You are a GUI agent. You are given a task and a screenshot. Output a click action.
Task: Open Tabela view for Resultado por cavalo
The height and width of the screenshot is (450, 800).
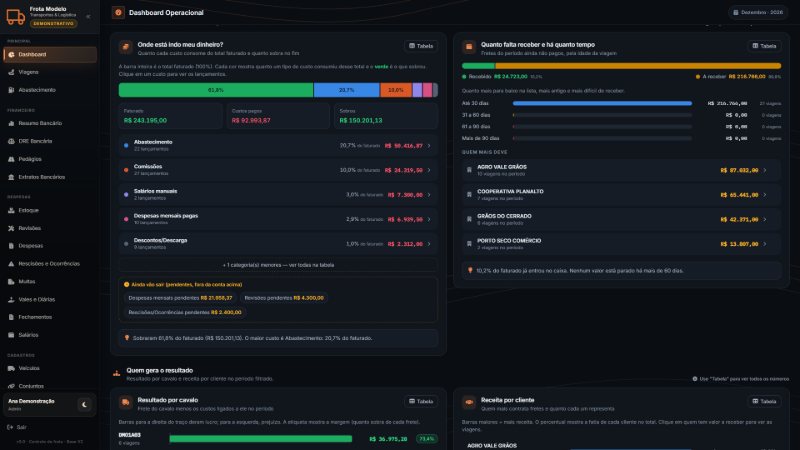pos(421,402)
